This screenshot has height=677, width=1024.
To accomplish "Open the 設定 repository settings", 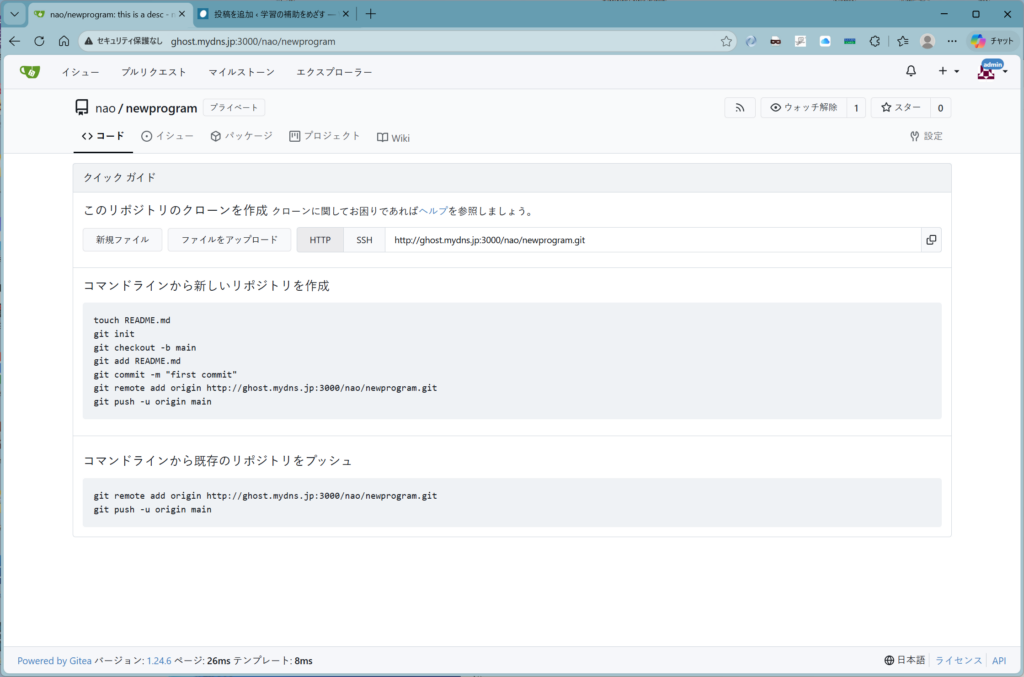I will pyautogui.click(x=926, y=136).
